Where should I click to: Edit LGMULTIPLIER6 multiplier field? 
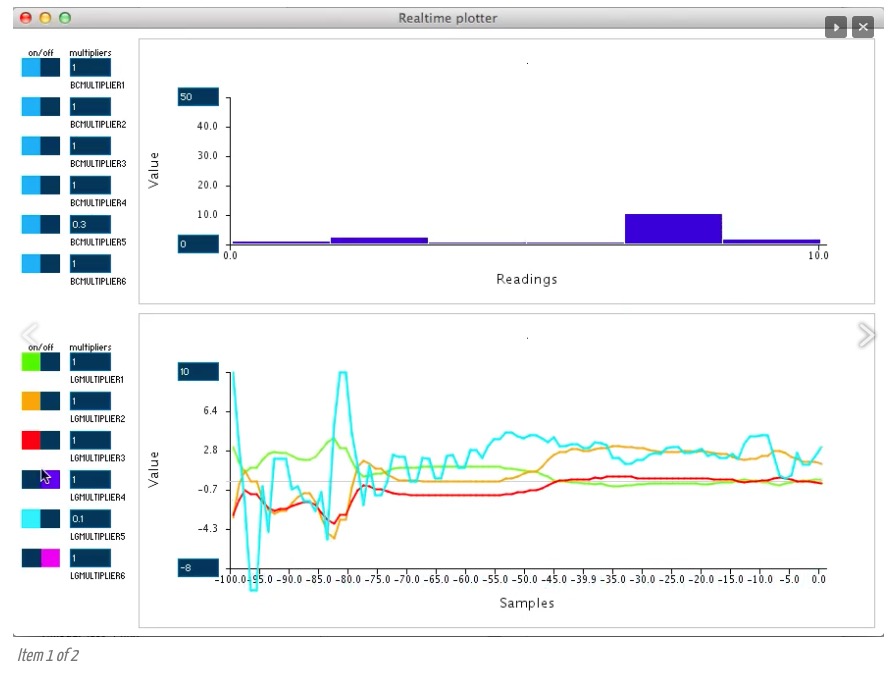pyautogui.click(x=90, y=558)
